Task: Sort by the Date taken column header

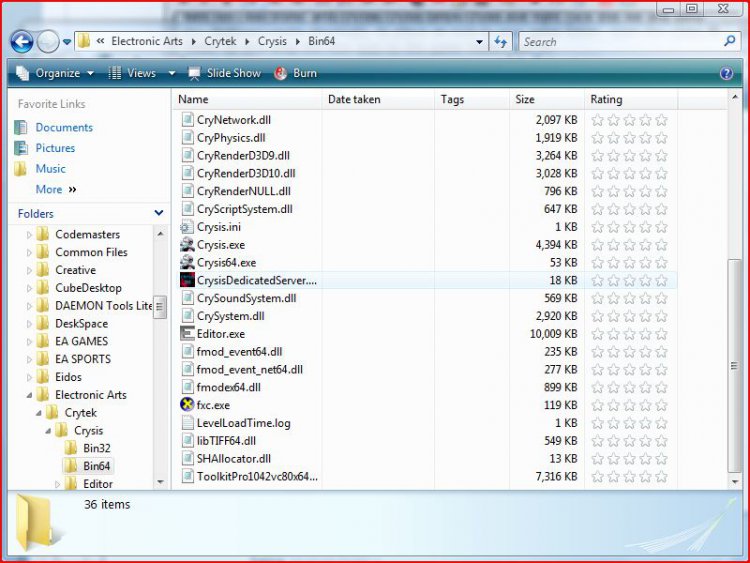Action: [x=378, y=99]
